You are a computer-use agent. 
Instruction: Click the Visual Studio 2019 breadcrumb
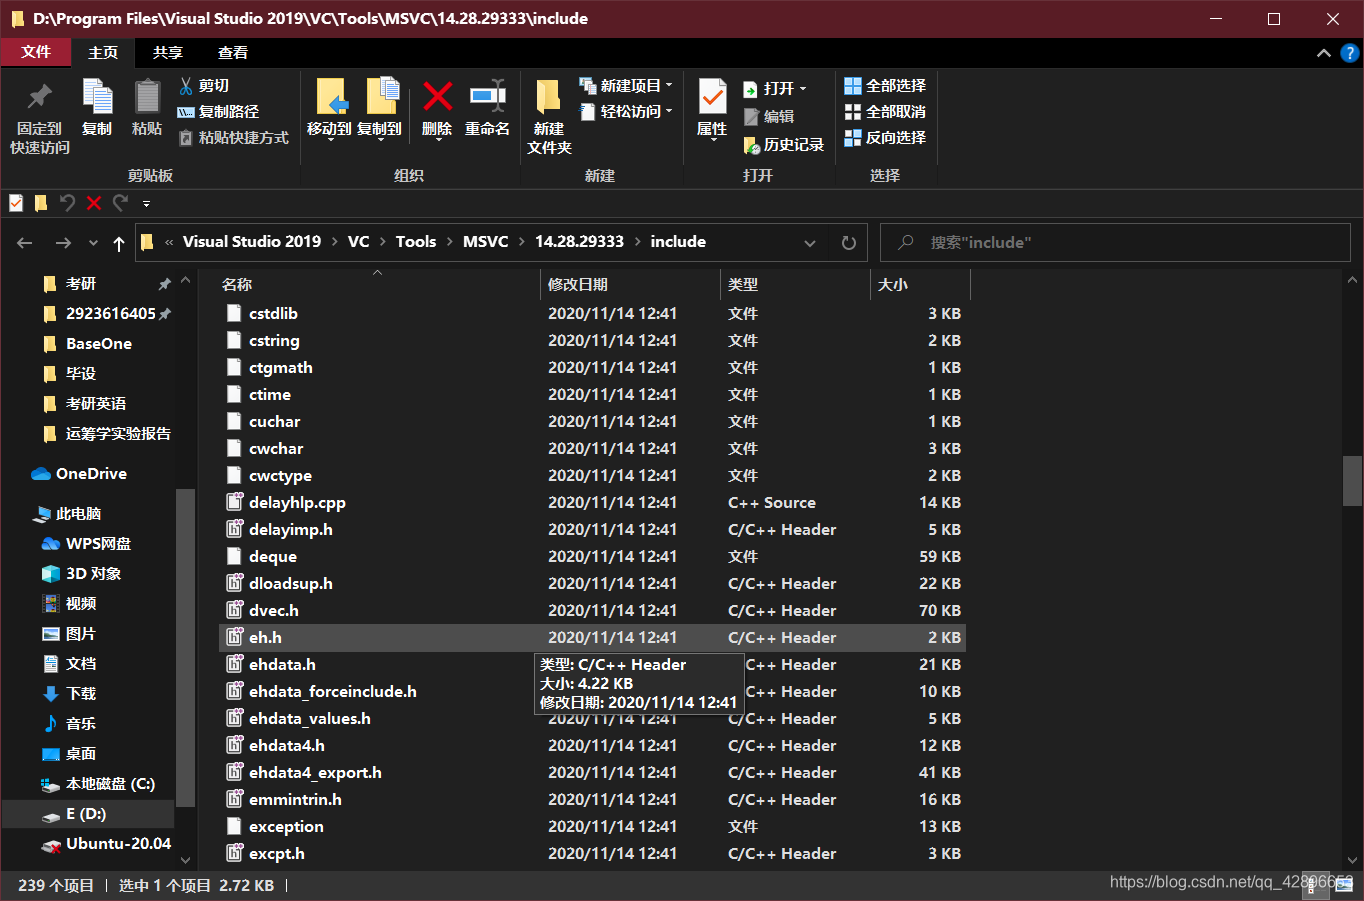tap(252, 242)
